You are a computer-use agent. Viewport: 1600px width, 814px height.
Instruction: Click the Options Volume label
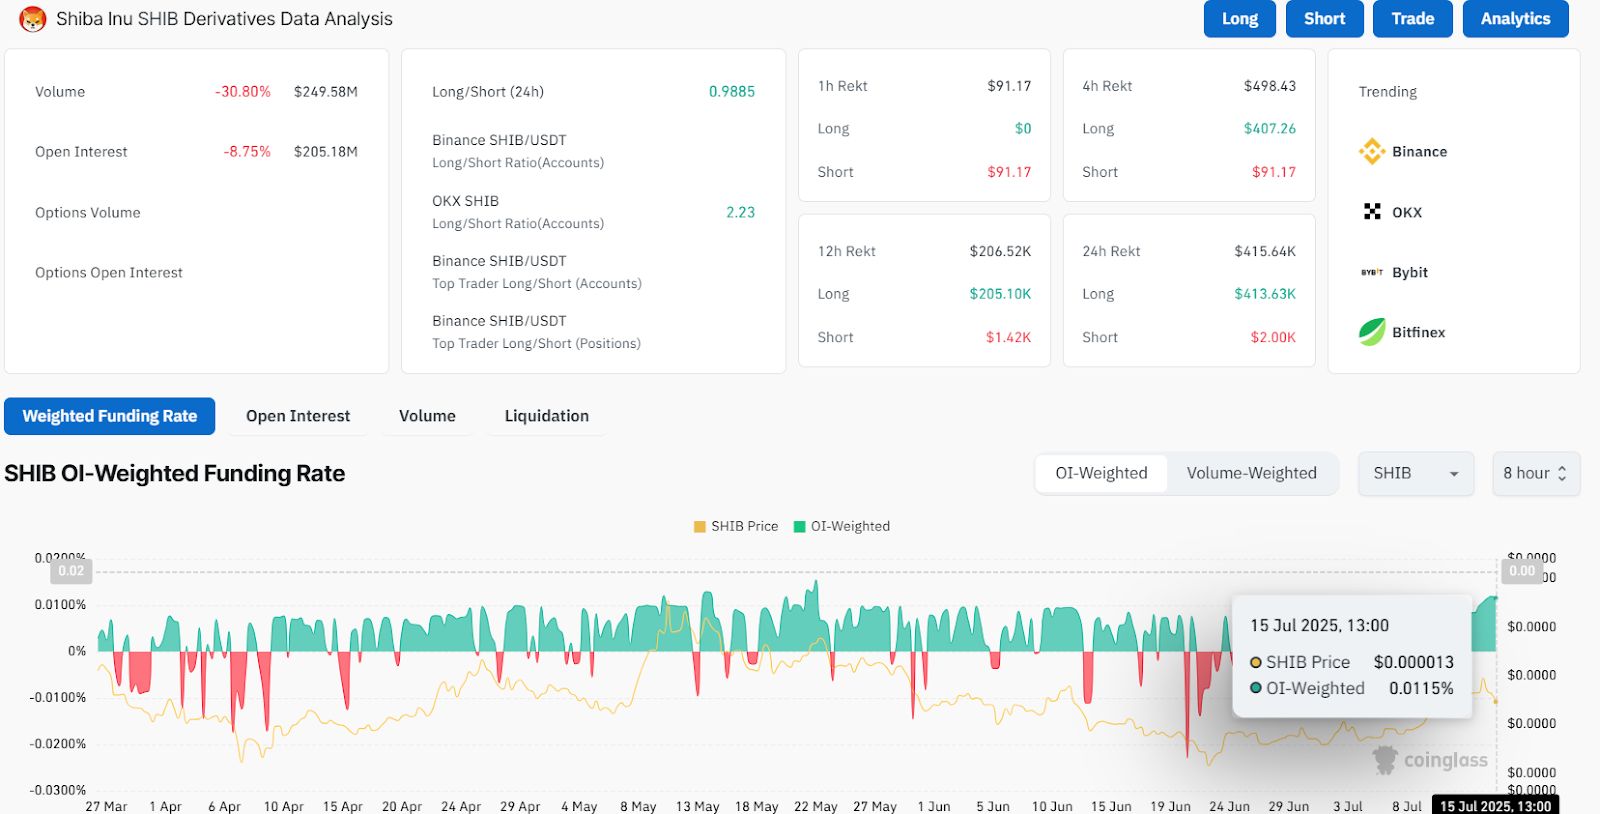[x=88, y=212]
